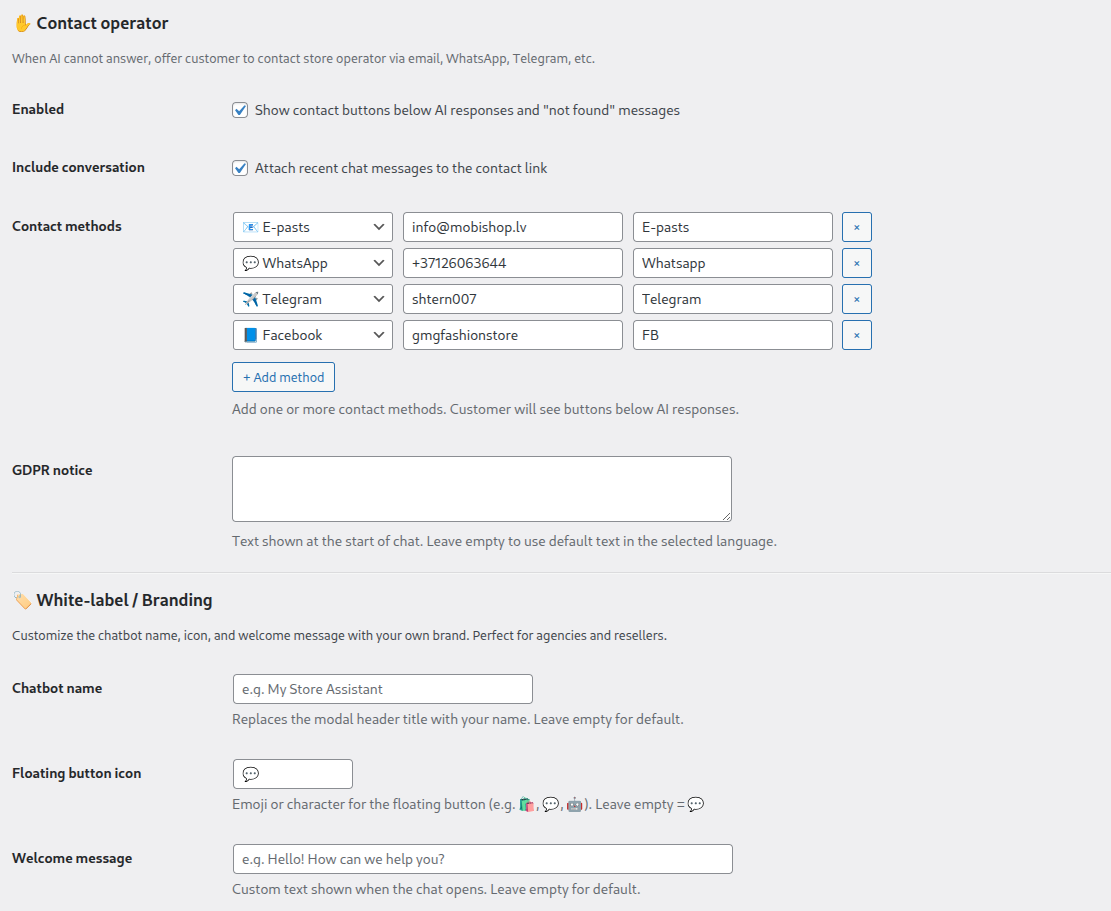Edit the shtern007 Telegram username field
The width and height of the screenshot is (1111, 911).
tap(512, 300)
